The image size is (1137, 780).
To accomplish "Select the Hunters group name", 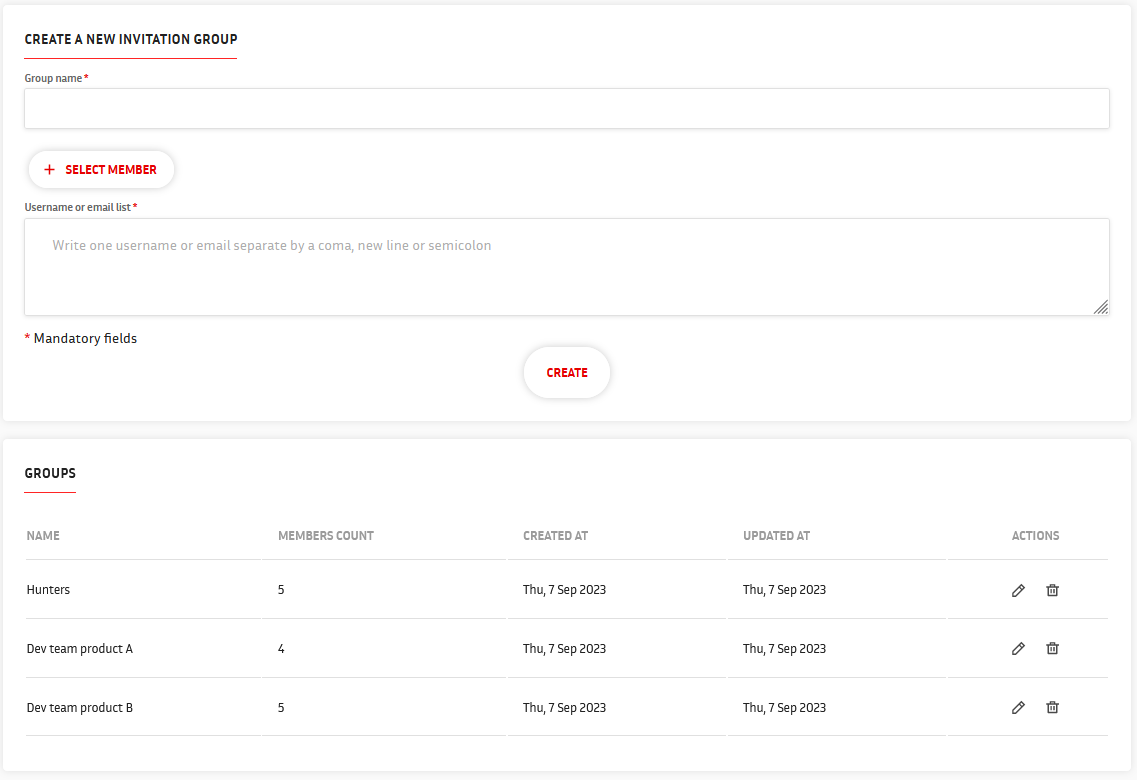I will 49,589.
